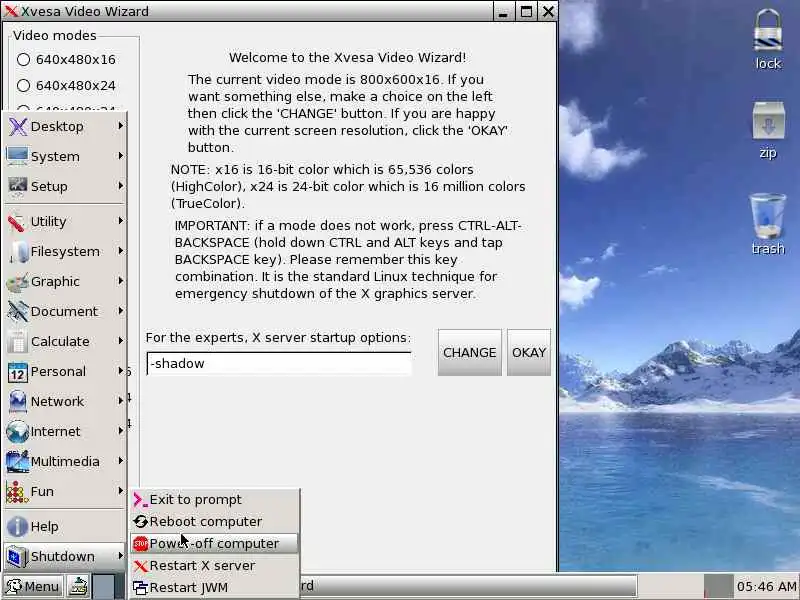Click the Utility menu knife icon
Viewport: 800px width, 600px height.
pos(17,222)
